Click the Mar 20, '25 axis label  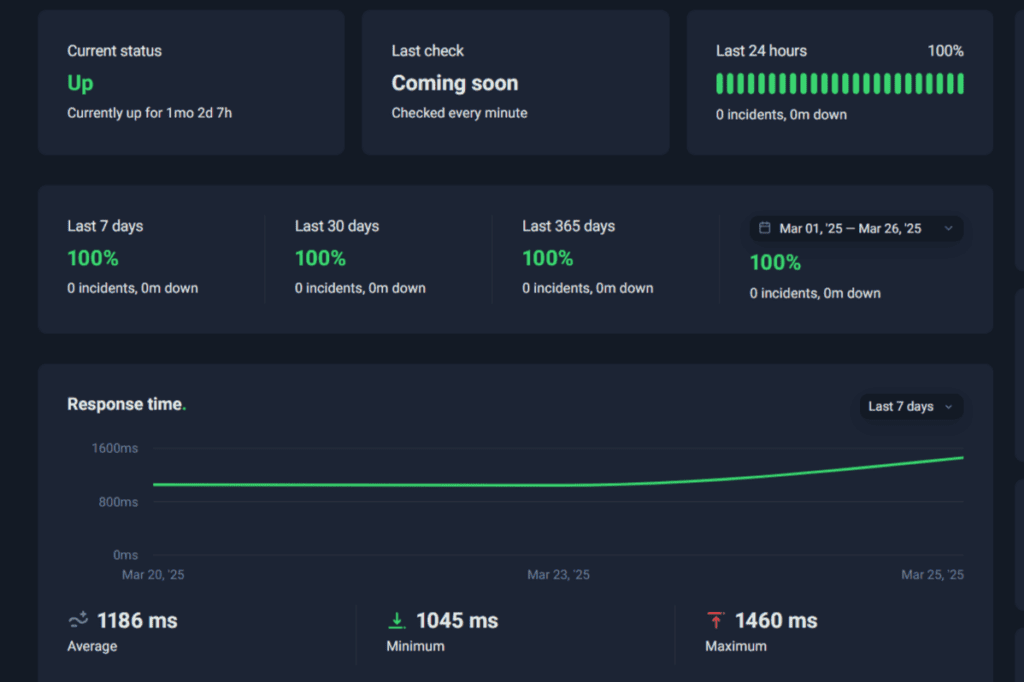153,575
